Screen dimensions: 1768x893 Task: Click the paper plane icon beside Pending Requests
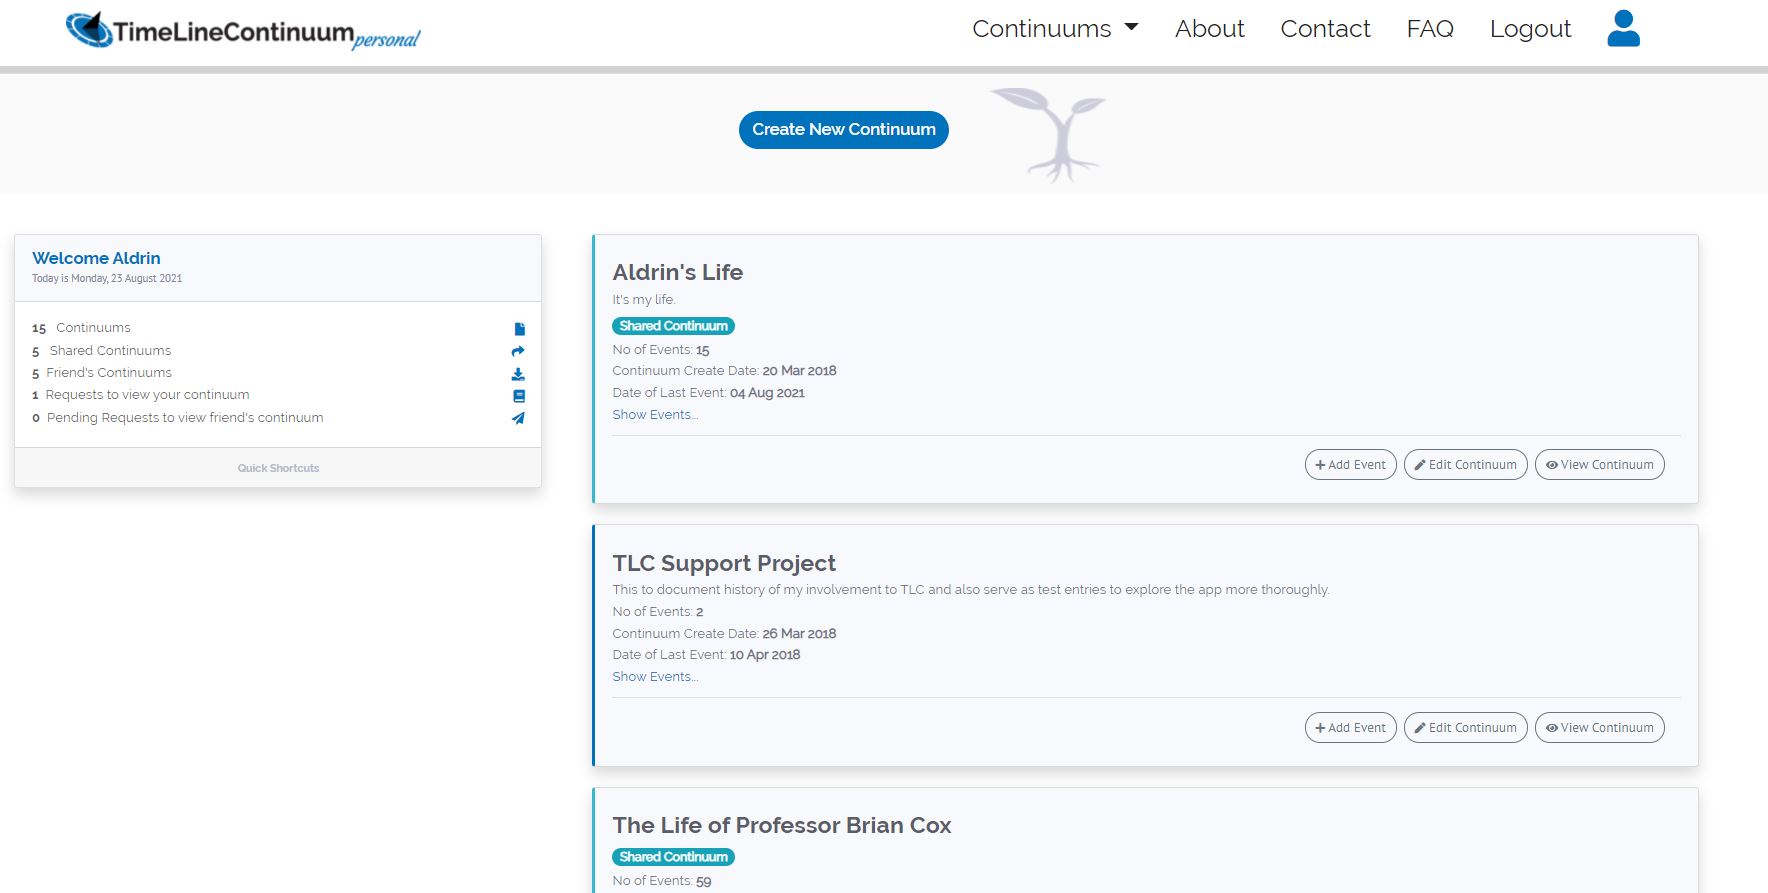point(518,418)
